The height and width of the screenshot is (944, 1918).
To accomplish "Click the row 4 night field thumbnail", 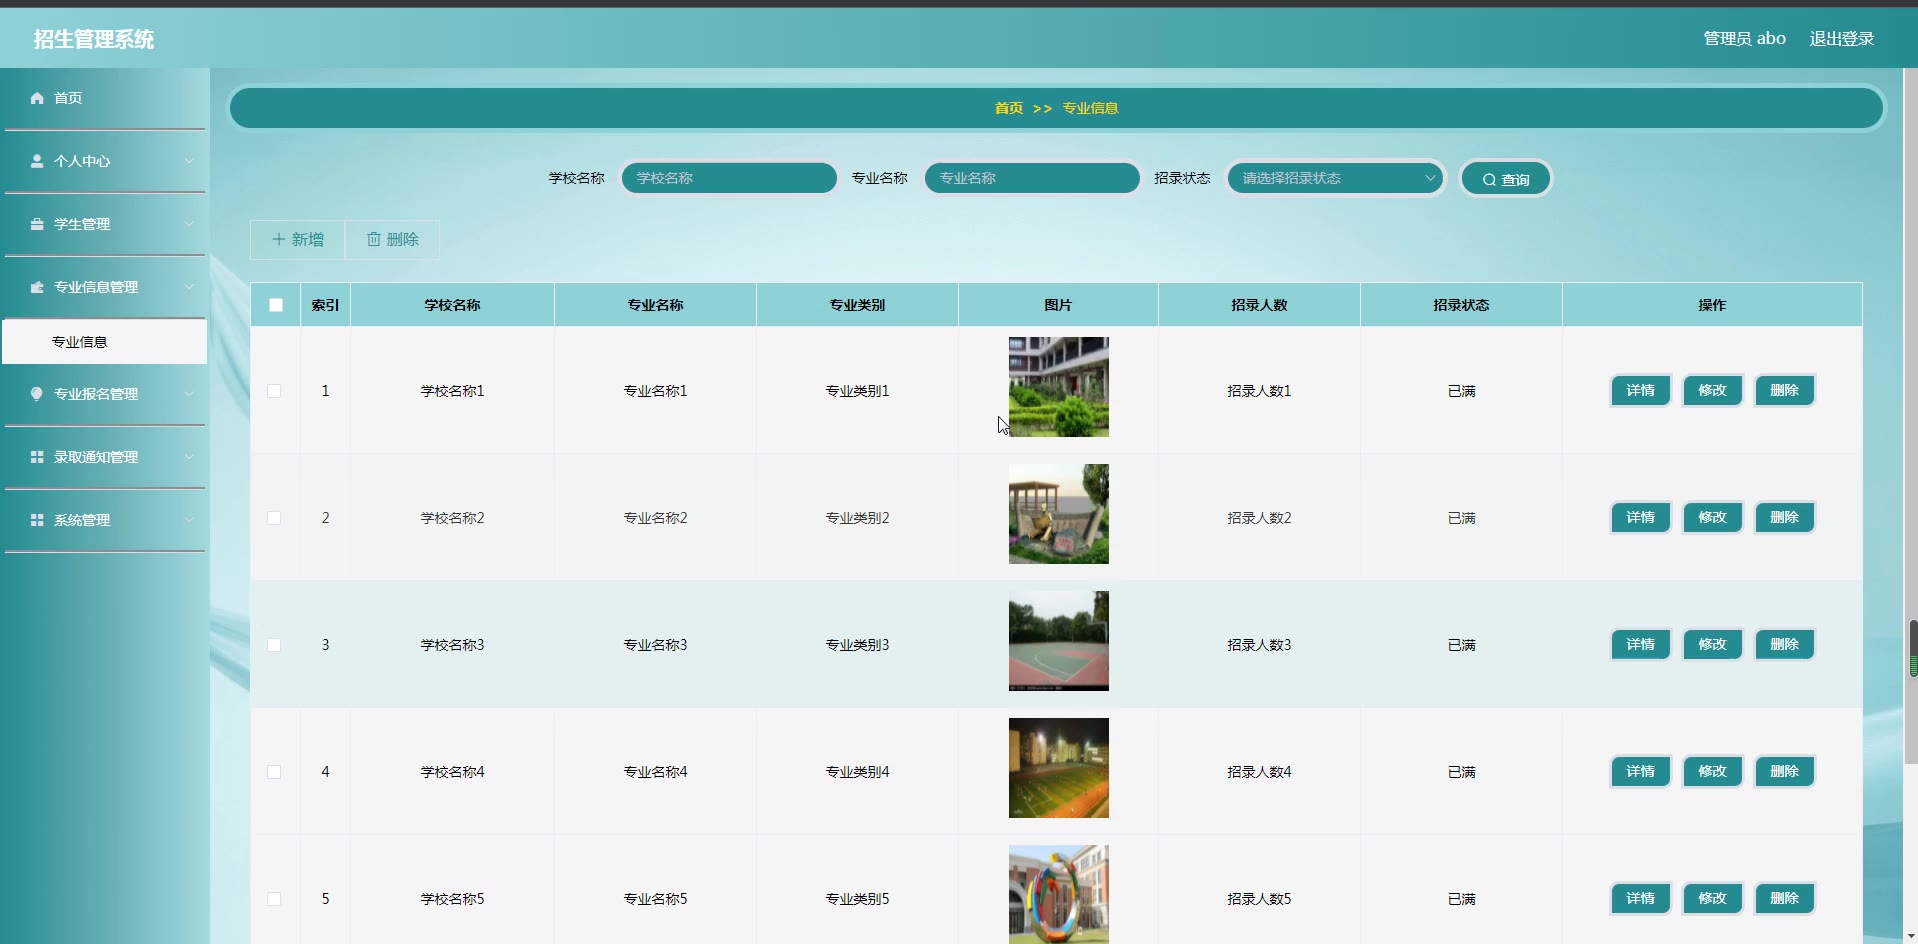I will [1059, 768].
